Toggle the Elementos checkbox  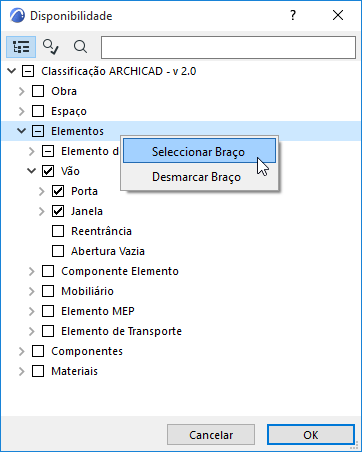pos(38,131)
